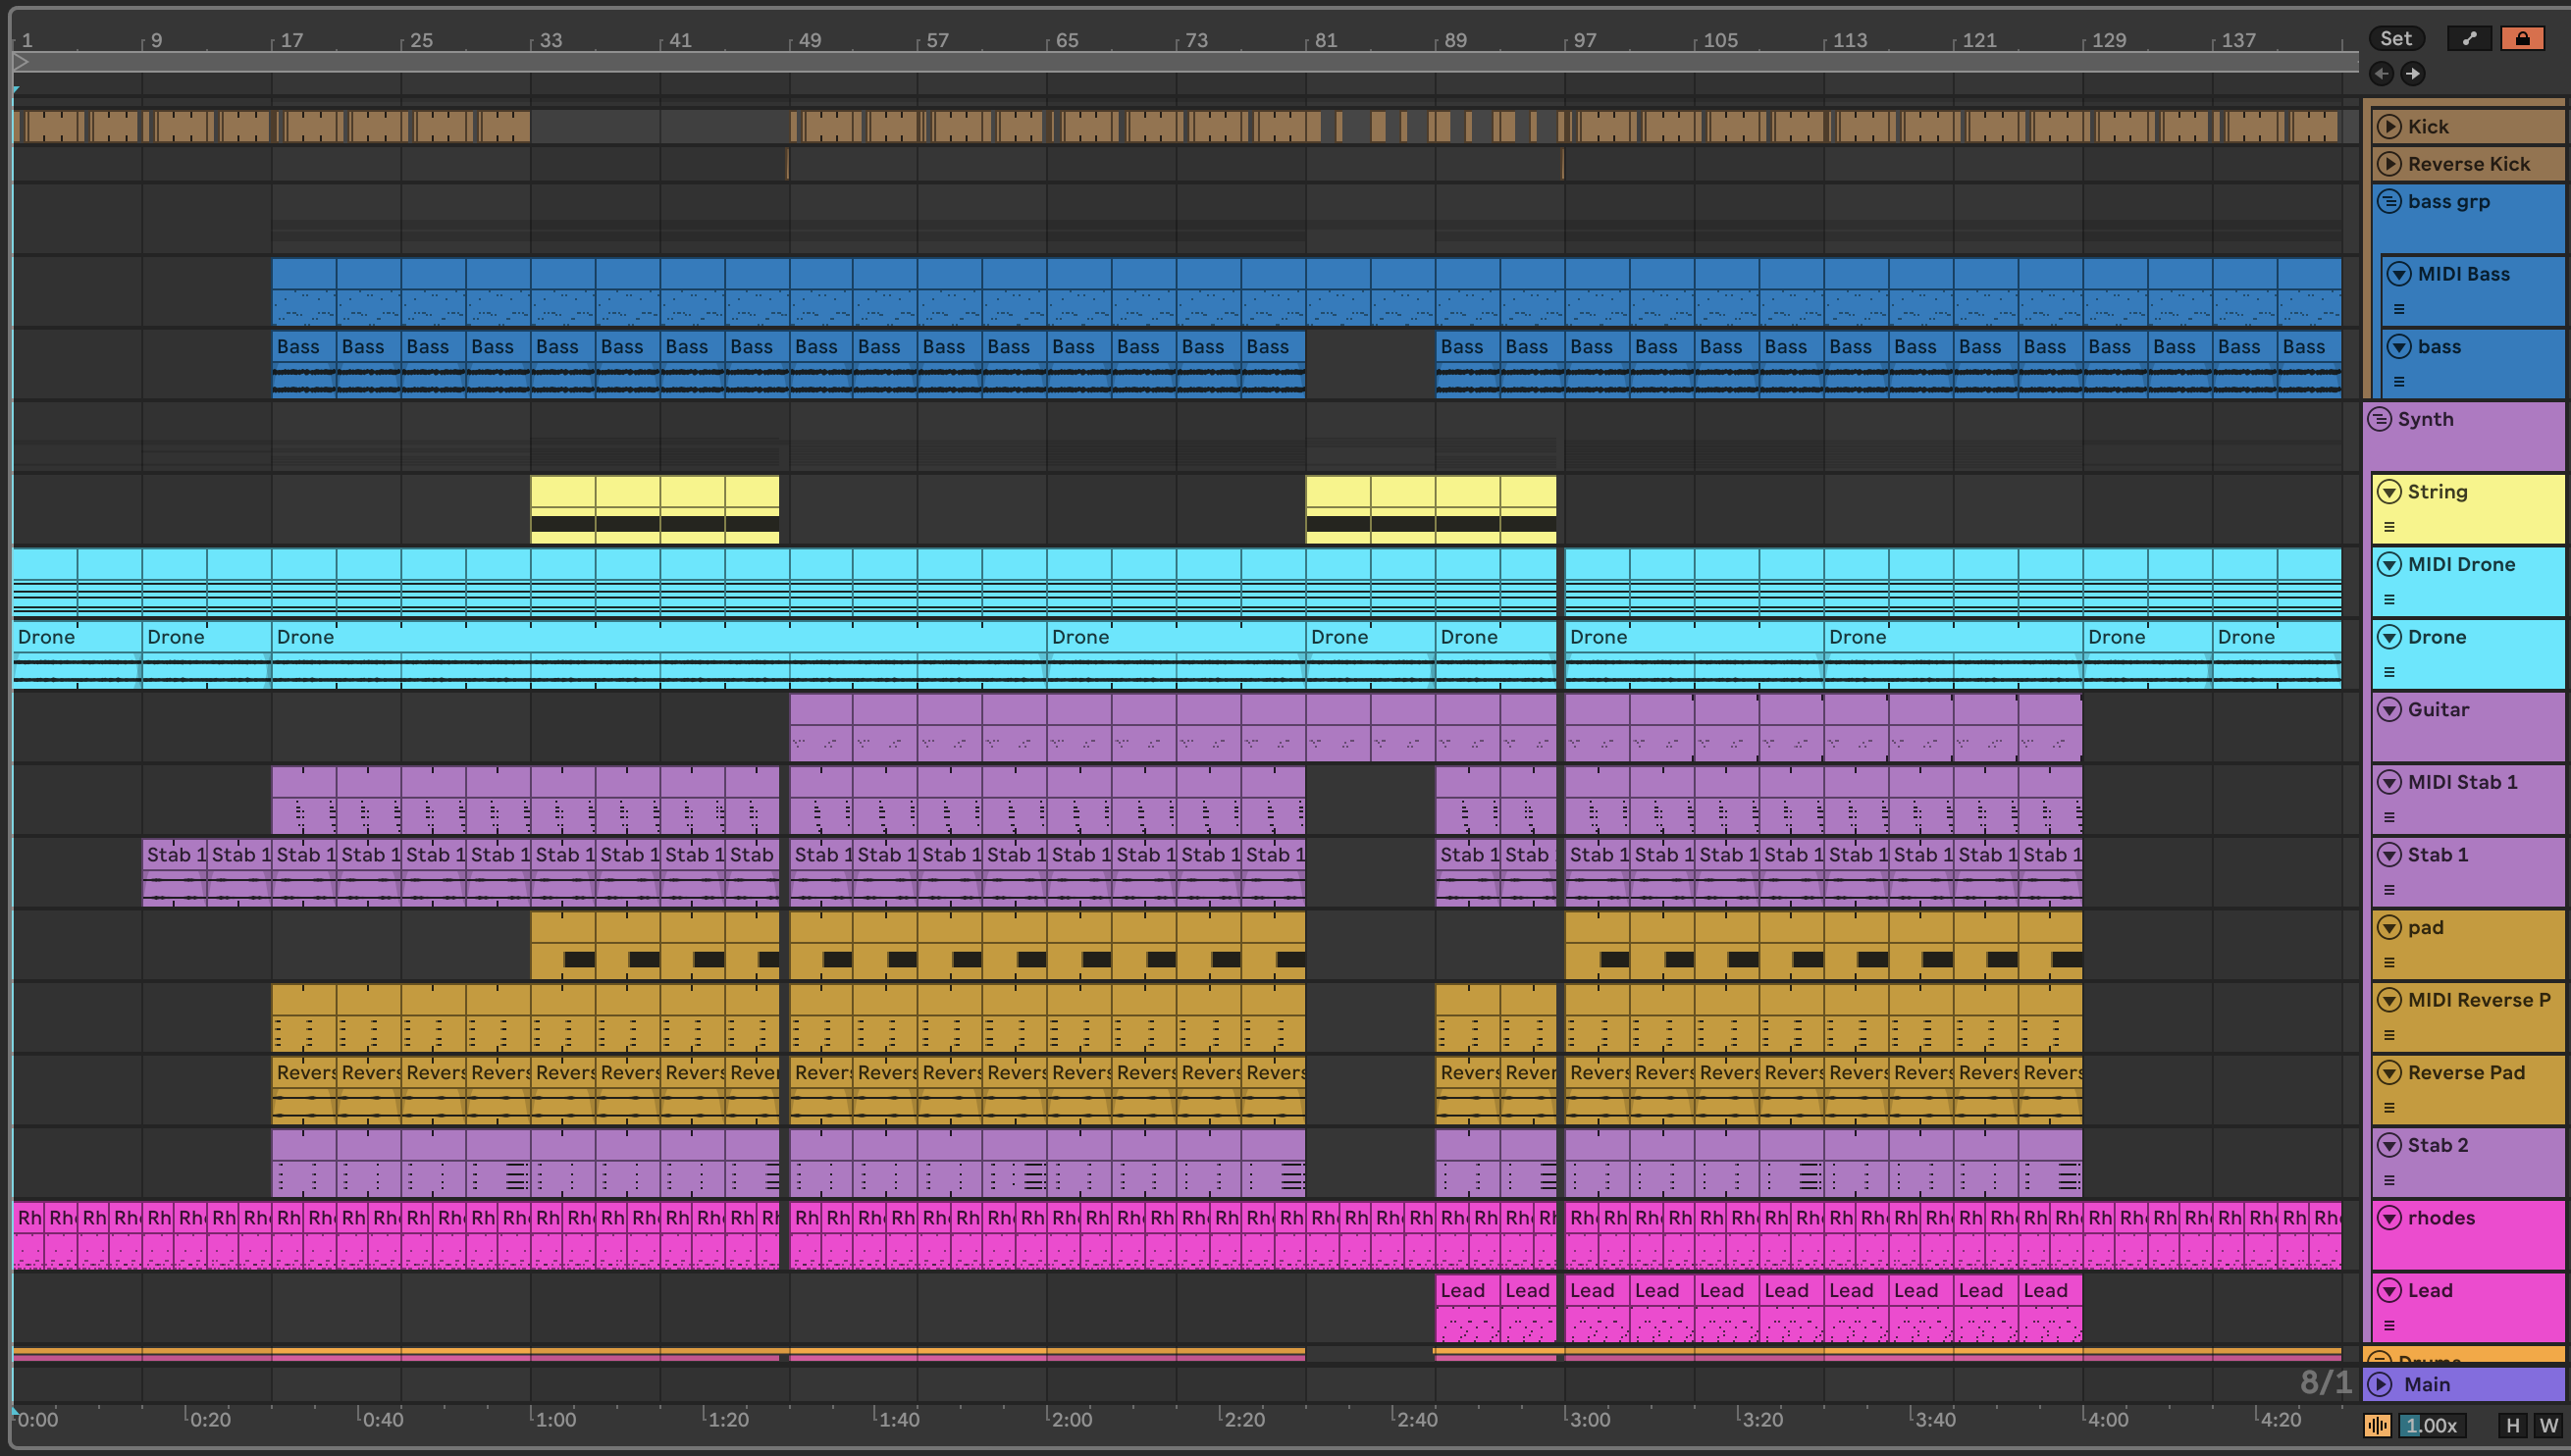Toggle the automation mode button
2571x1456 pixels.
2469,38
